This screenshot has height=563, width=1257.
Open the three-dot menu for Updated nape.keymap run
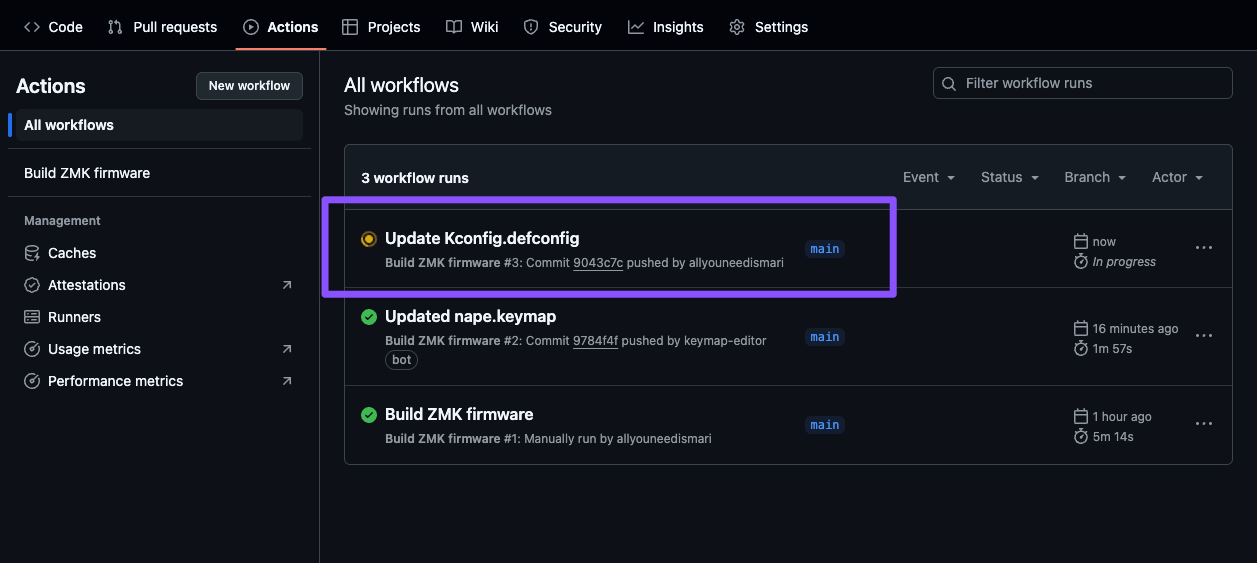coord(1204,336)
